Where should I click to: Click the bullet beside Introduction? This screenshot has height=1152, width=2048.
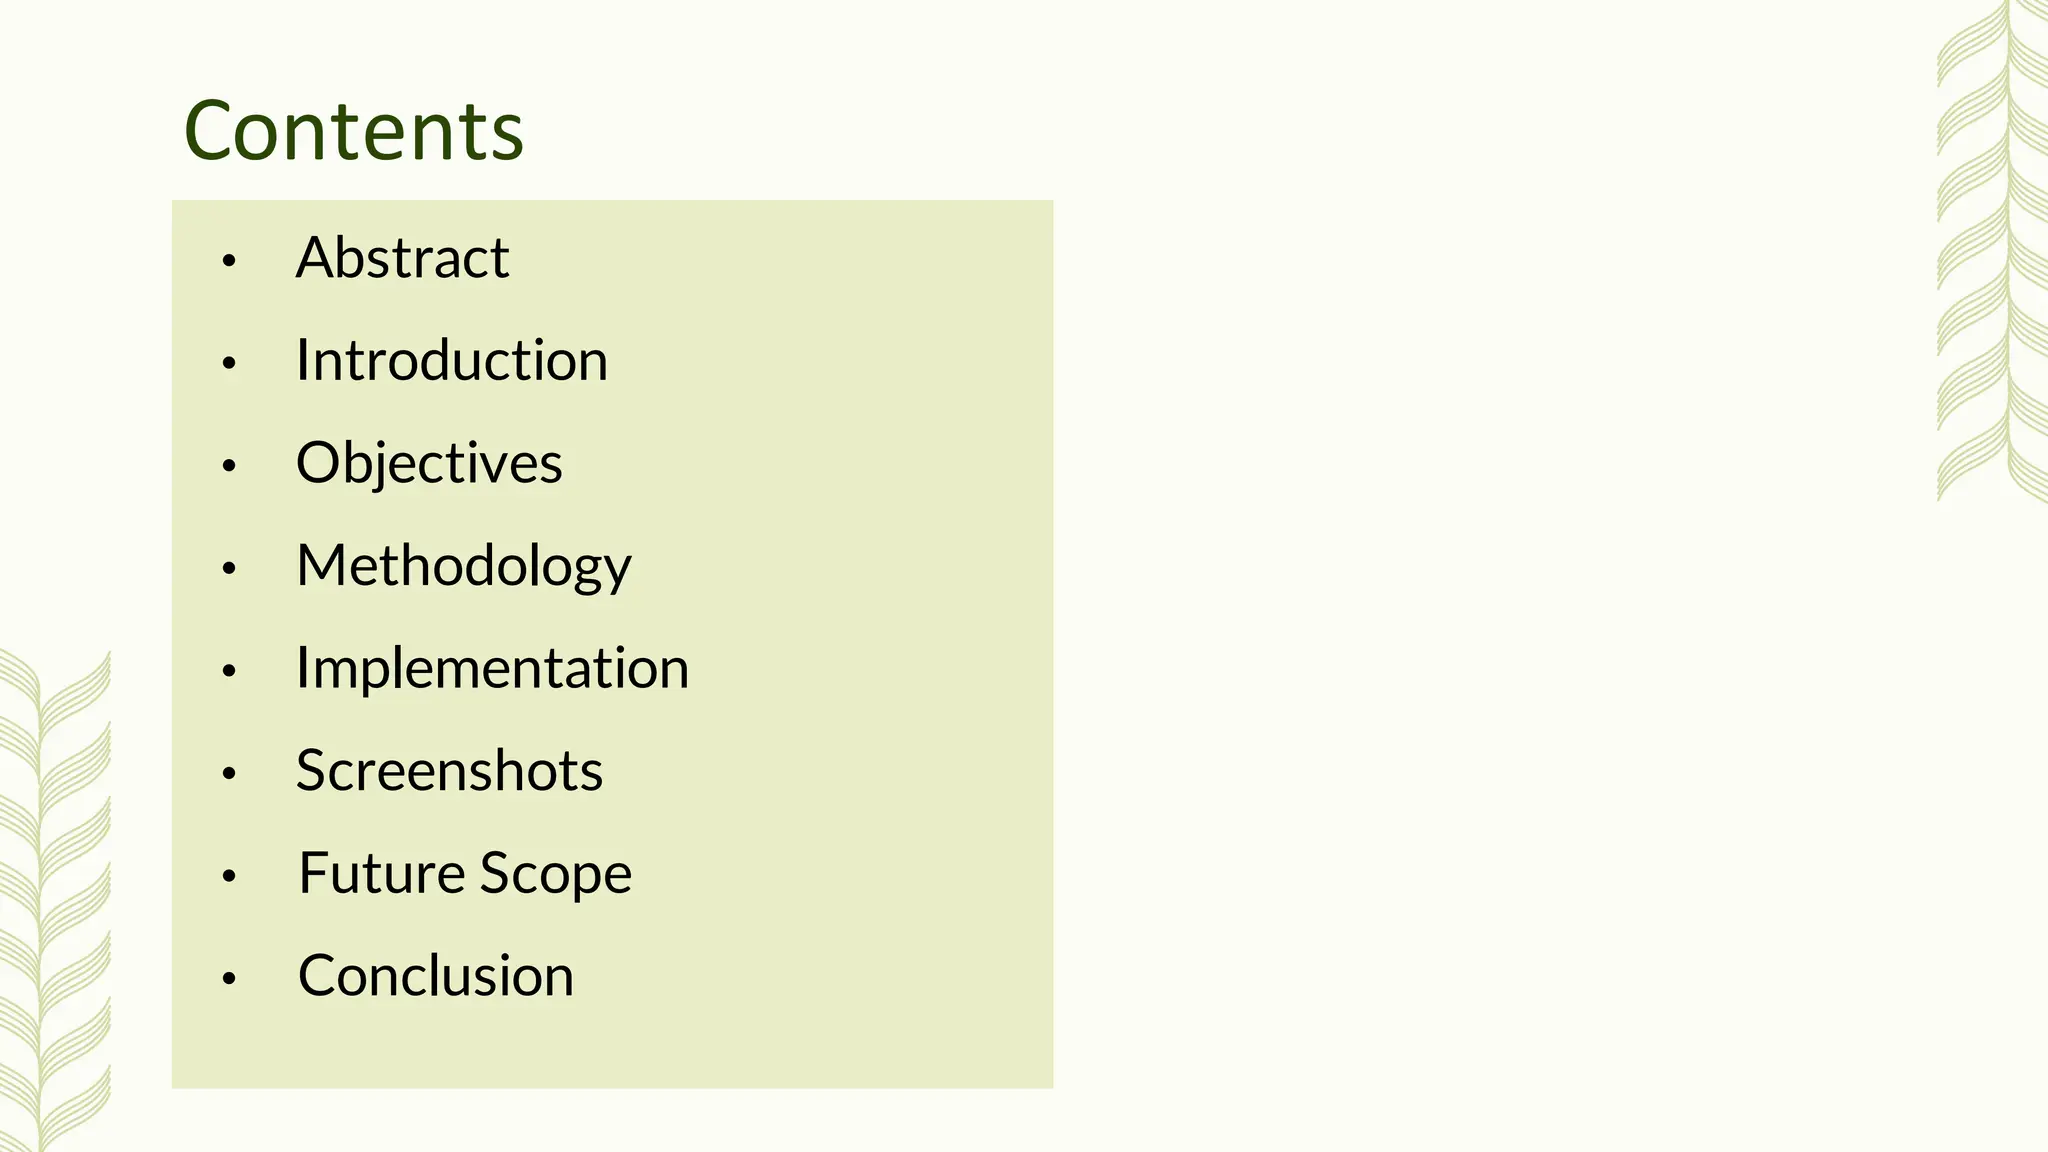pos(229,363)
